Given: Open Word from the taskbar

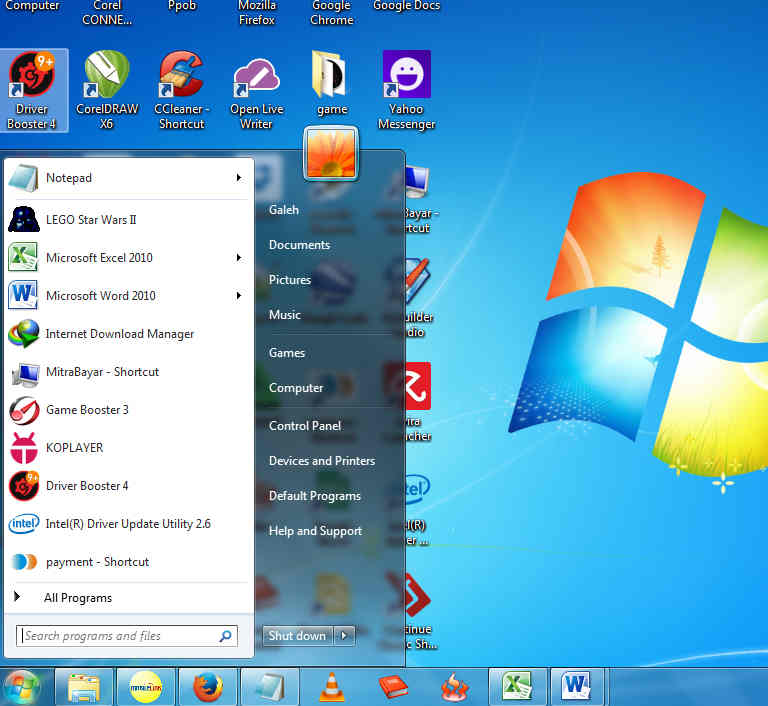Looking at the screenshot, I should pos(579,687).
